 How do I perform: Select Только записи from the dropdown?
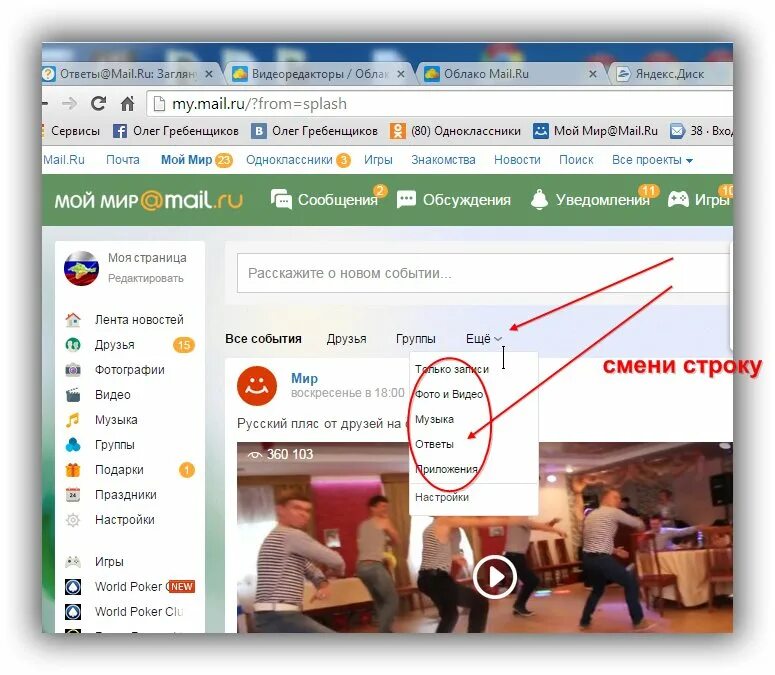tap(452, 369)
